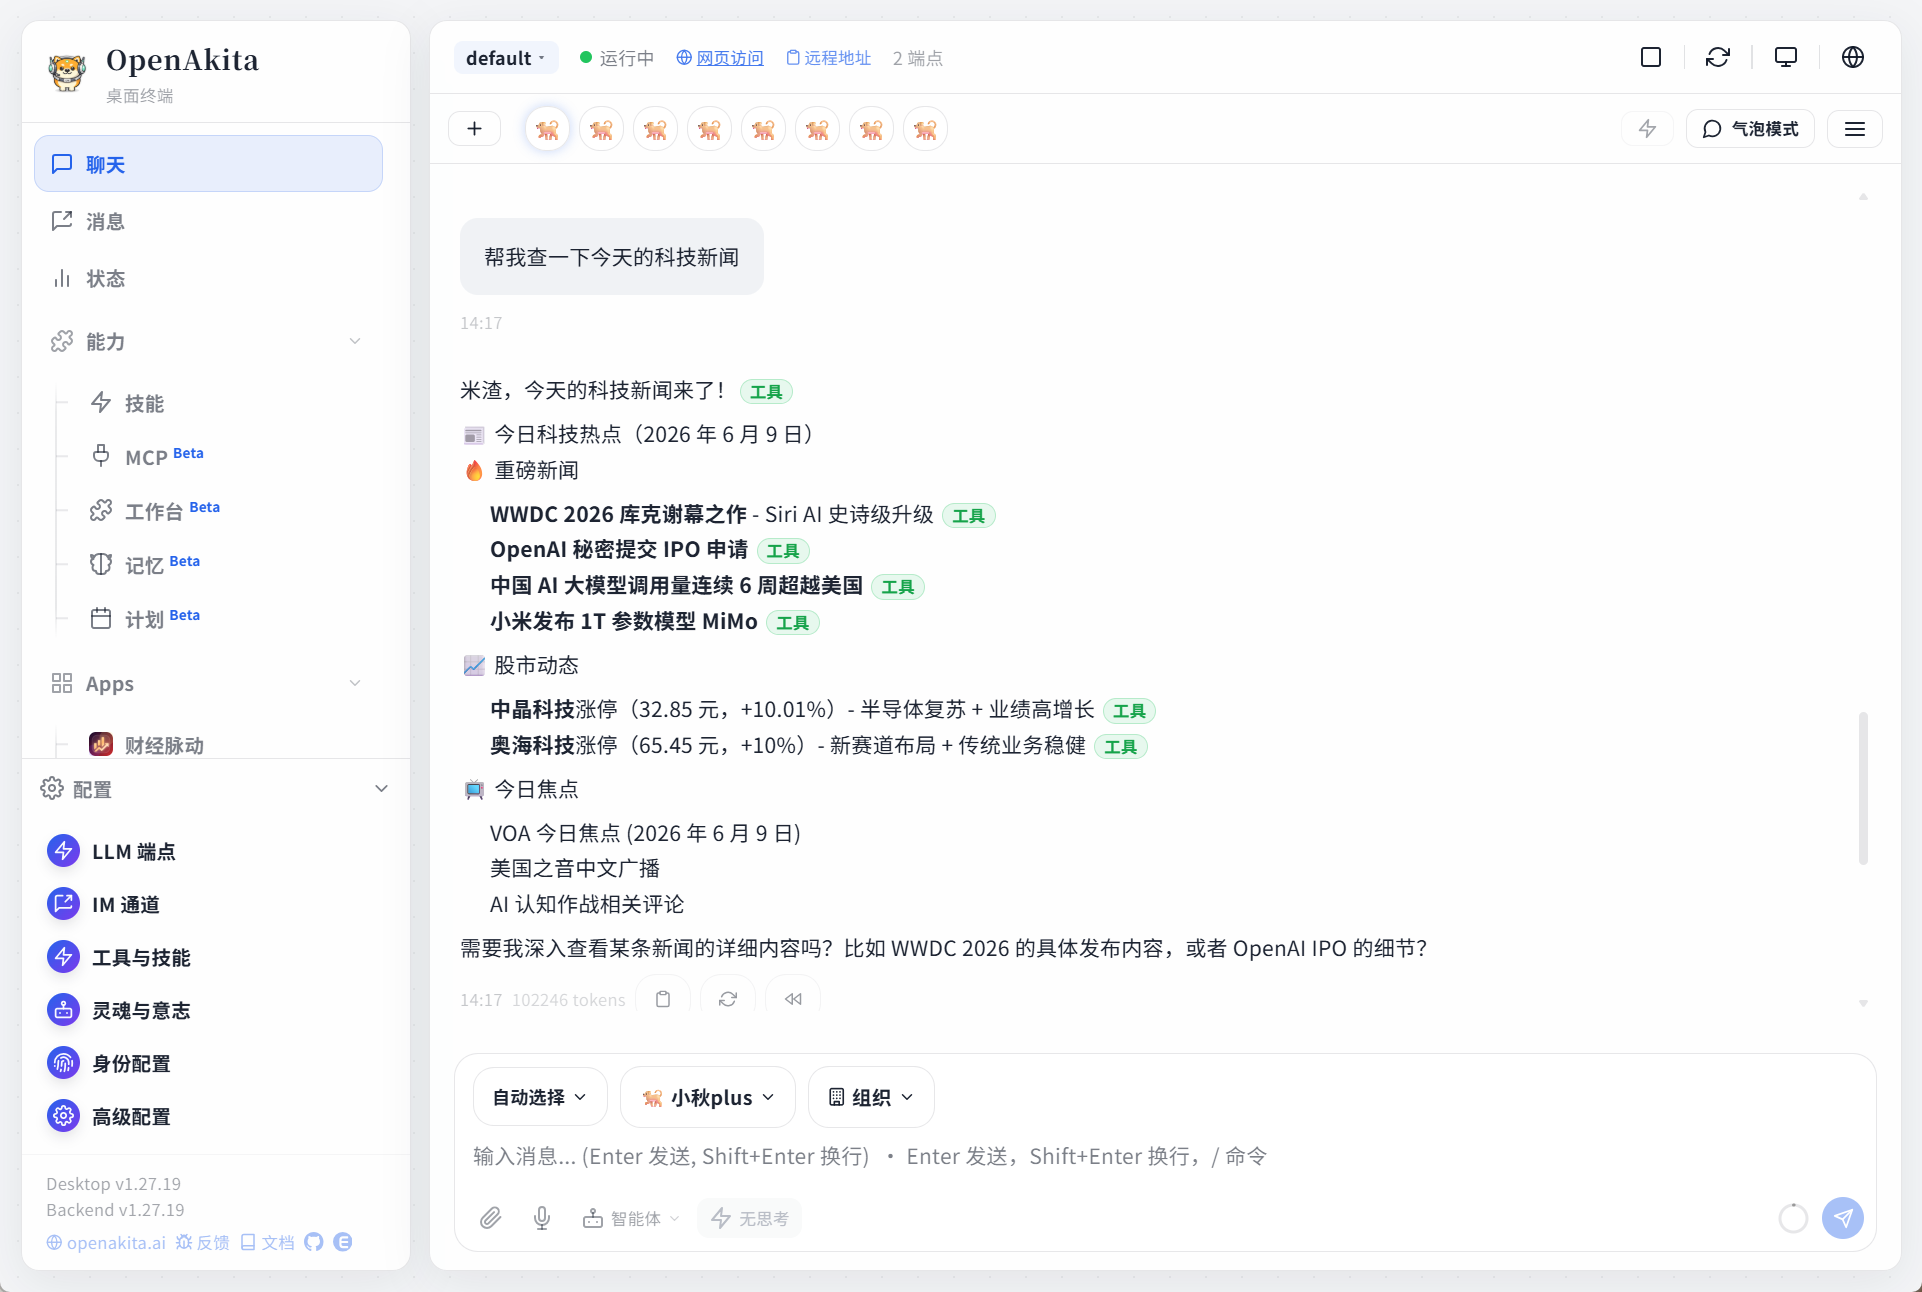Open the 自动选择 model dropdown
The width and height of the screenshot is (1922, 1292).
(x=539, y=1097)
